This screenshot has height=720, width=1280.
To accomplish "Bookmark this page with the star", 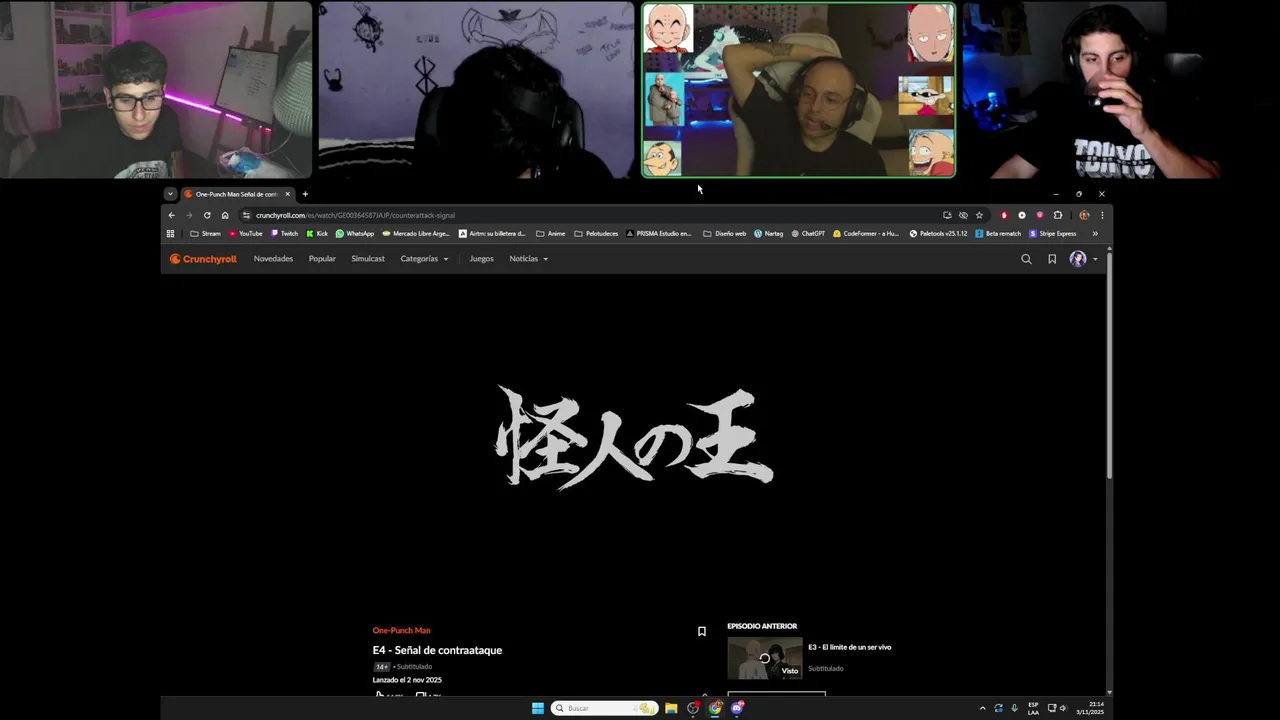I will [979, 215].
